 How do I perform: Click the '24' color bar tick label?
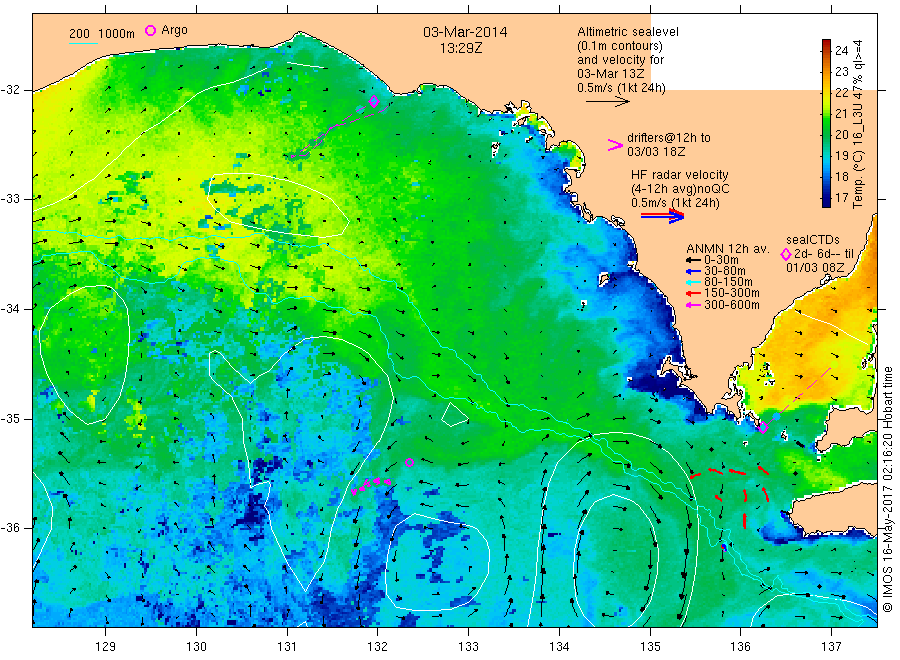[x=841, y=51]
